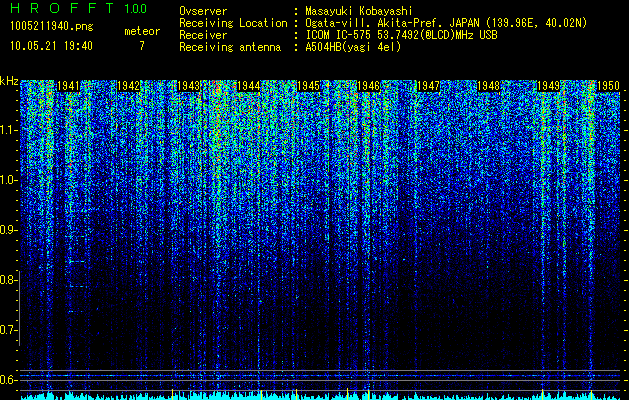Click the kHz axis unit label
Image resolution: width=629 pixels, height=400 pixels.
[9, 81]
